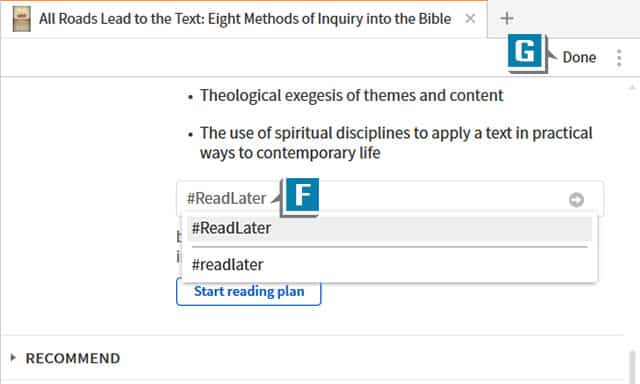640x384 pixels.
Task: Click the callout marker G
Action: tap(525, 51)
